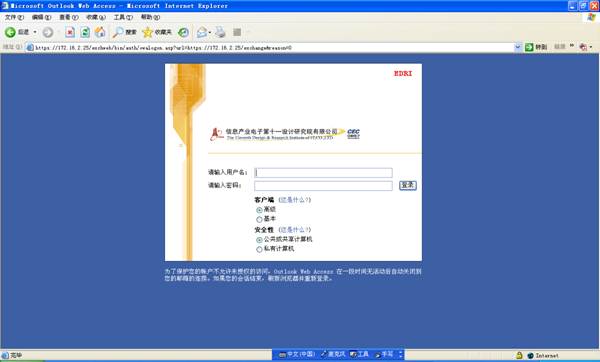Expand the address bar dropdown arrow

click(x=518, y=47)
